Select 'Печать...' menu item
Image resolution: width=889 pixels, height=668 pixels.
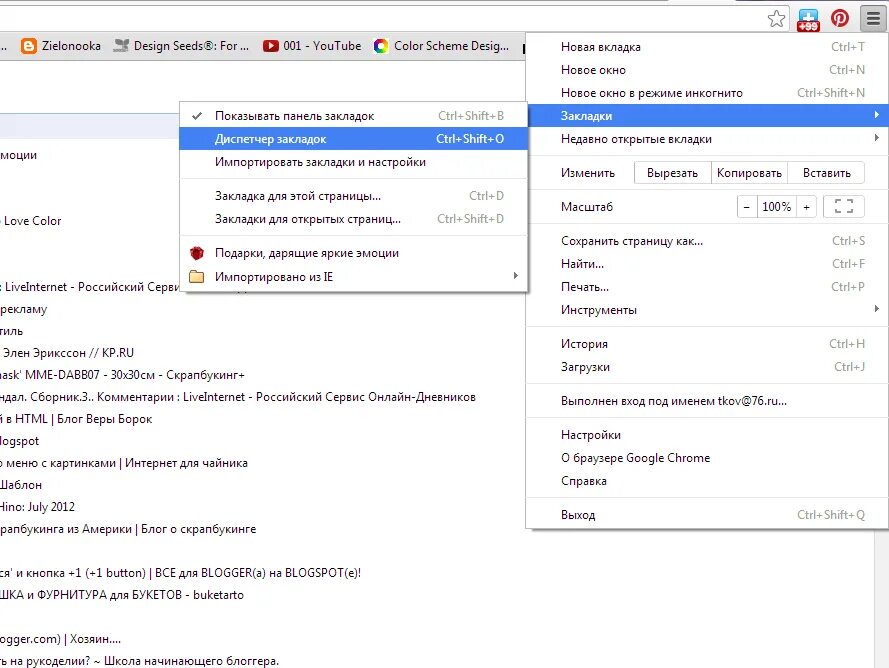pyautogui.click(x=706, y=287)
